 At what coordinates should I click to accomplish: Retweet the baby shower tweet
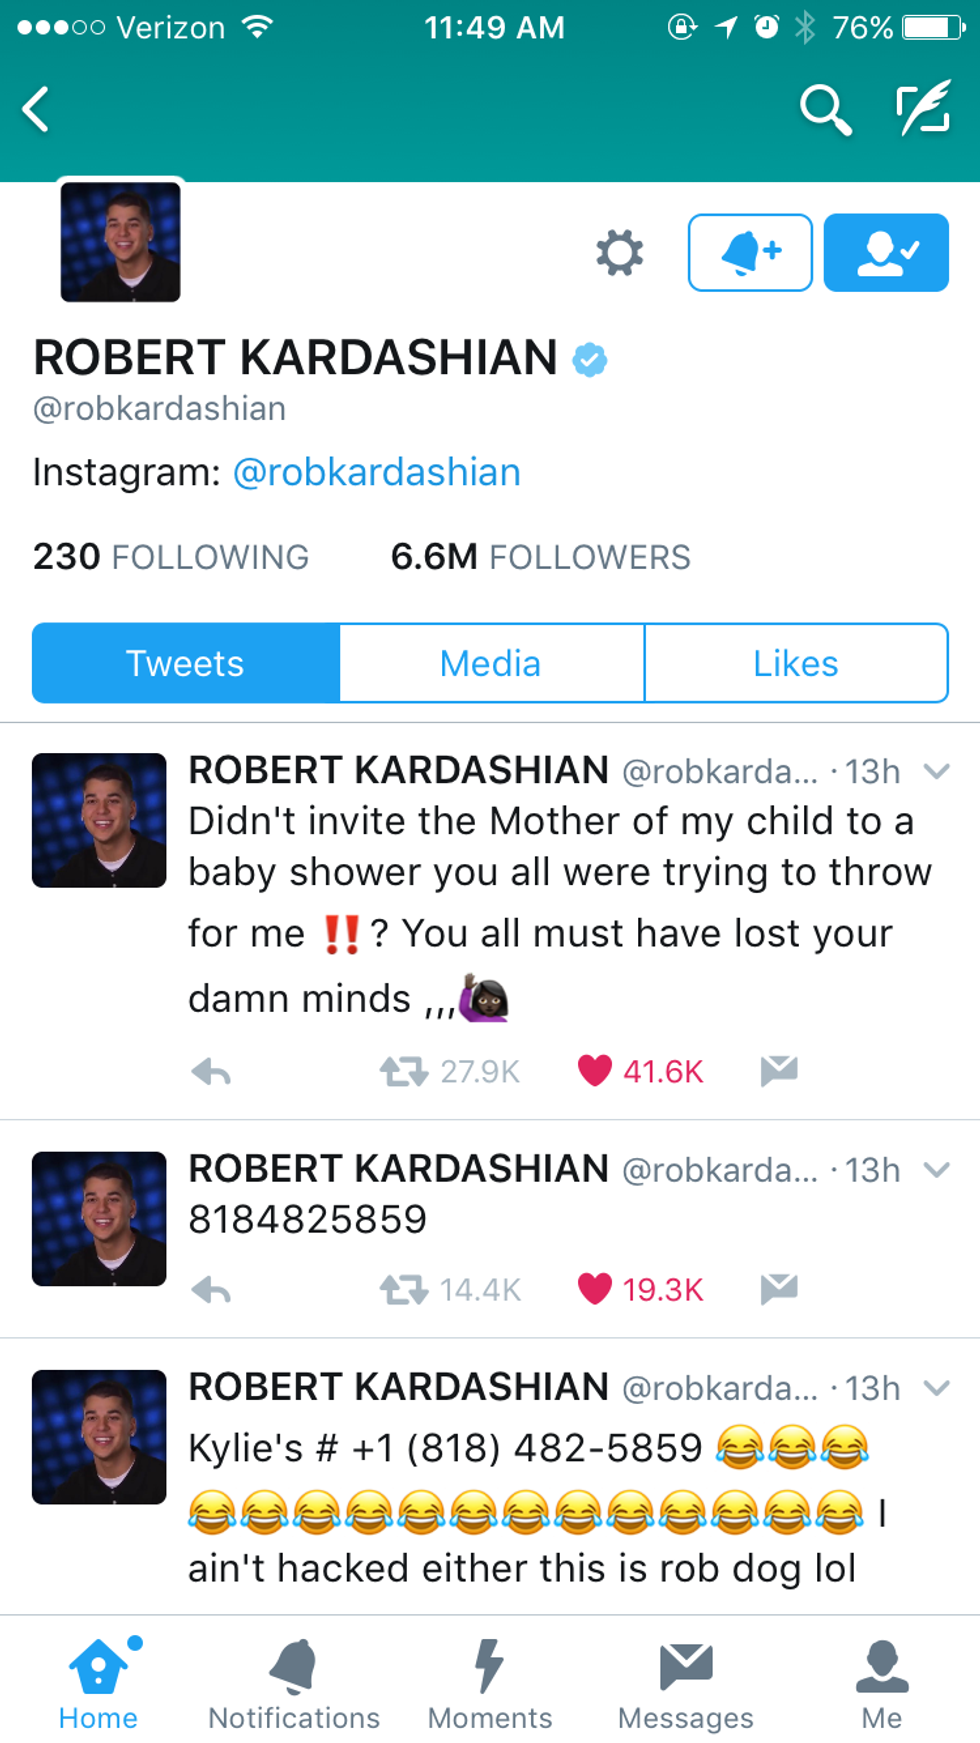point(403,1072)
